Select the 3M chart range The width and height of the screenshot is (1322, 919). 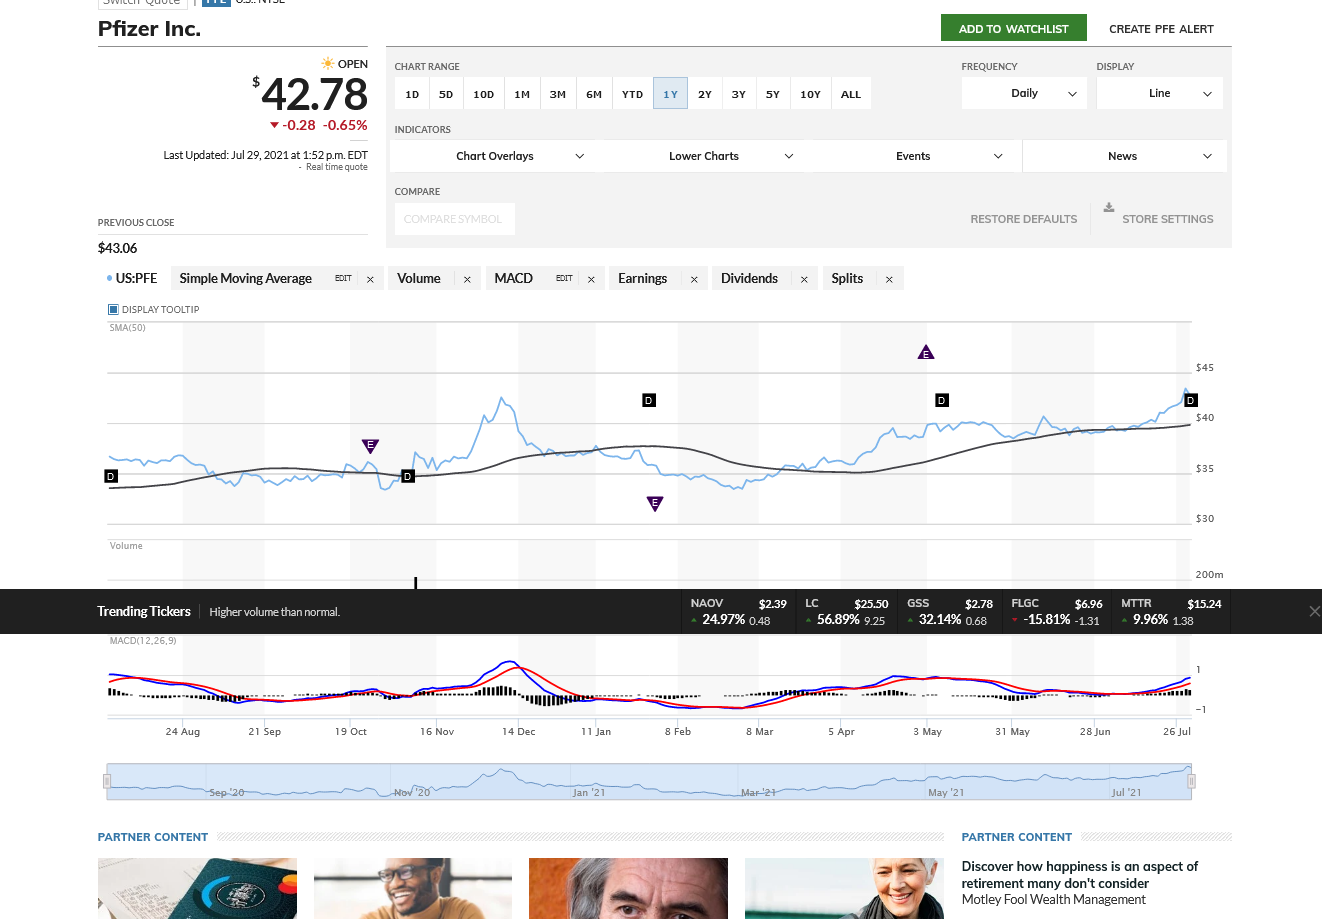point(558,94)
